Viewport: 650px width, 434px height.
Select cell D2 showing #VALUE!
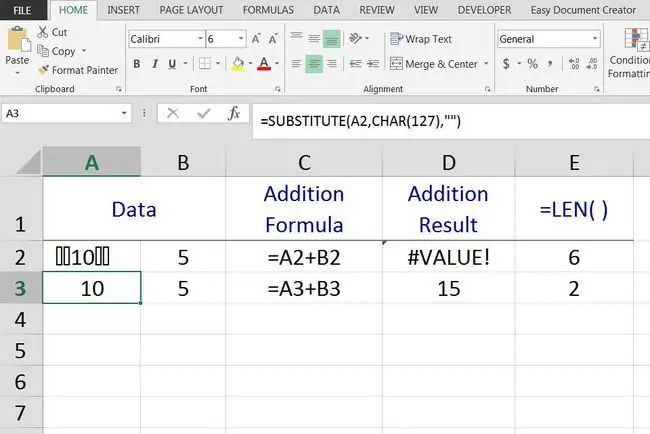[x=449, y=257]
